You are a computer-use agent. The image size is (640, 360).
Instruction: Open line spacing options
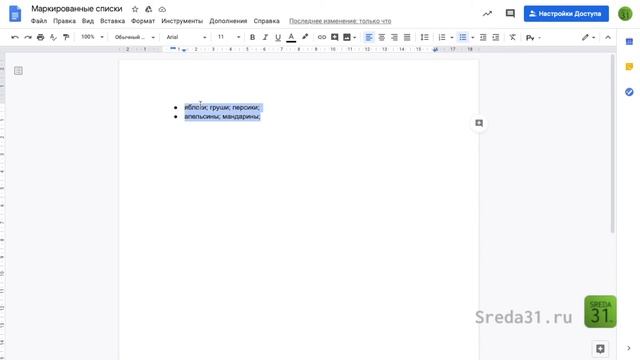(x=424, y=37)
